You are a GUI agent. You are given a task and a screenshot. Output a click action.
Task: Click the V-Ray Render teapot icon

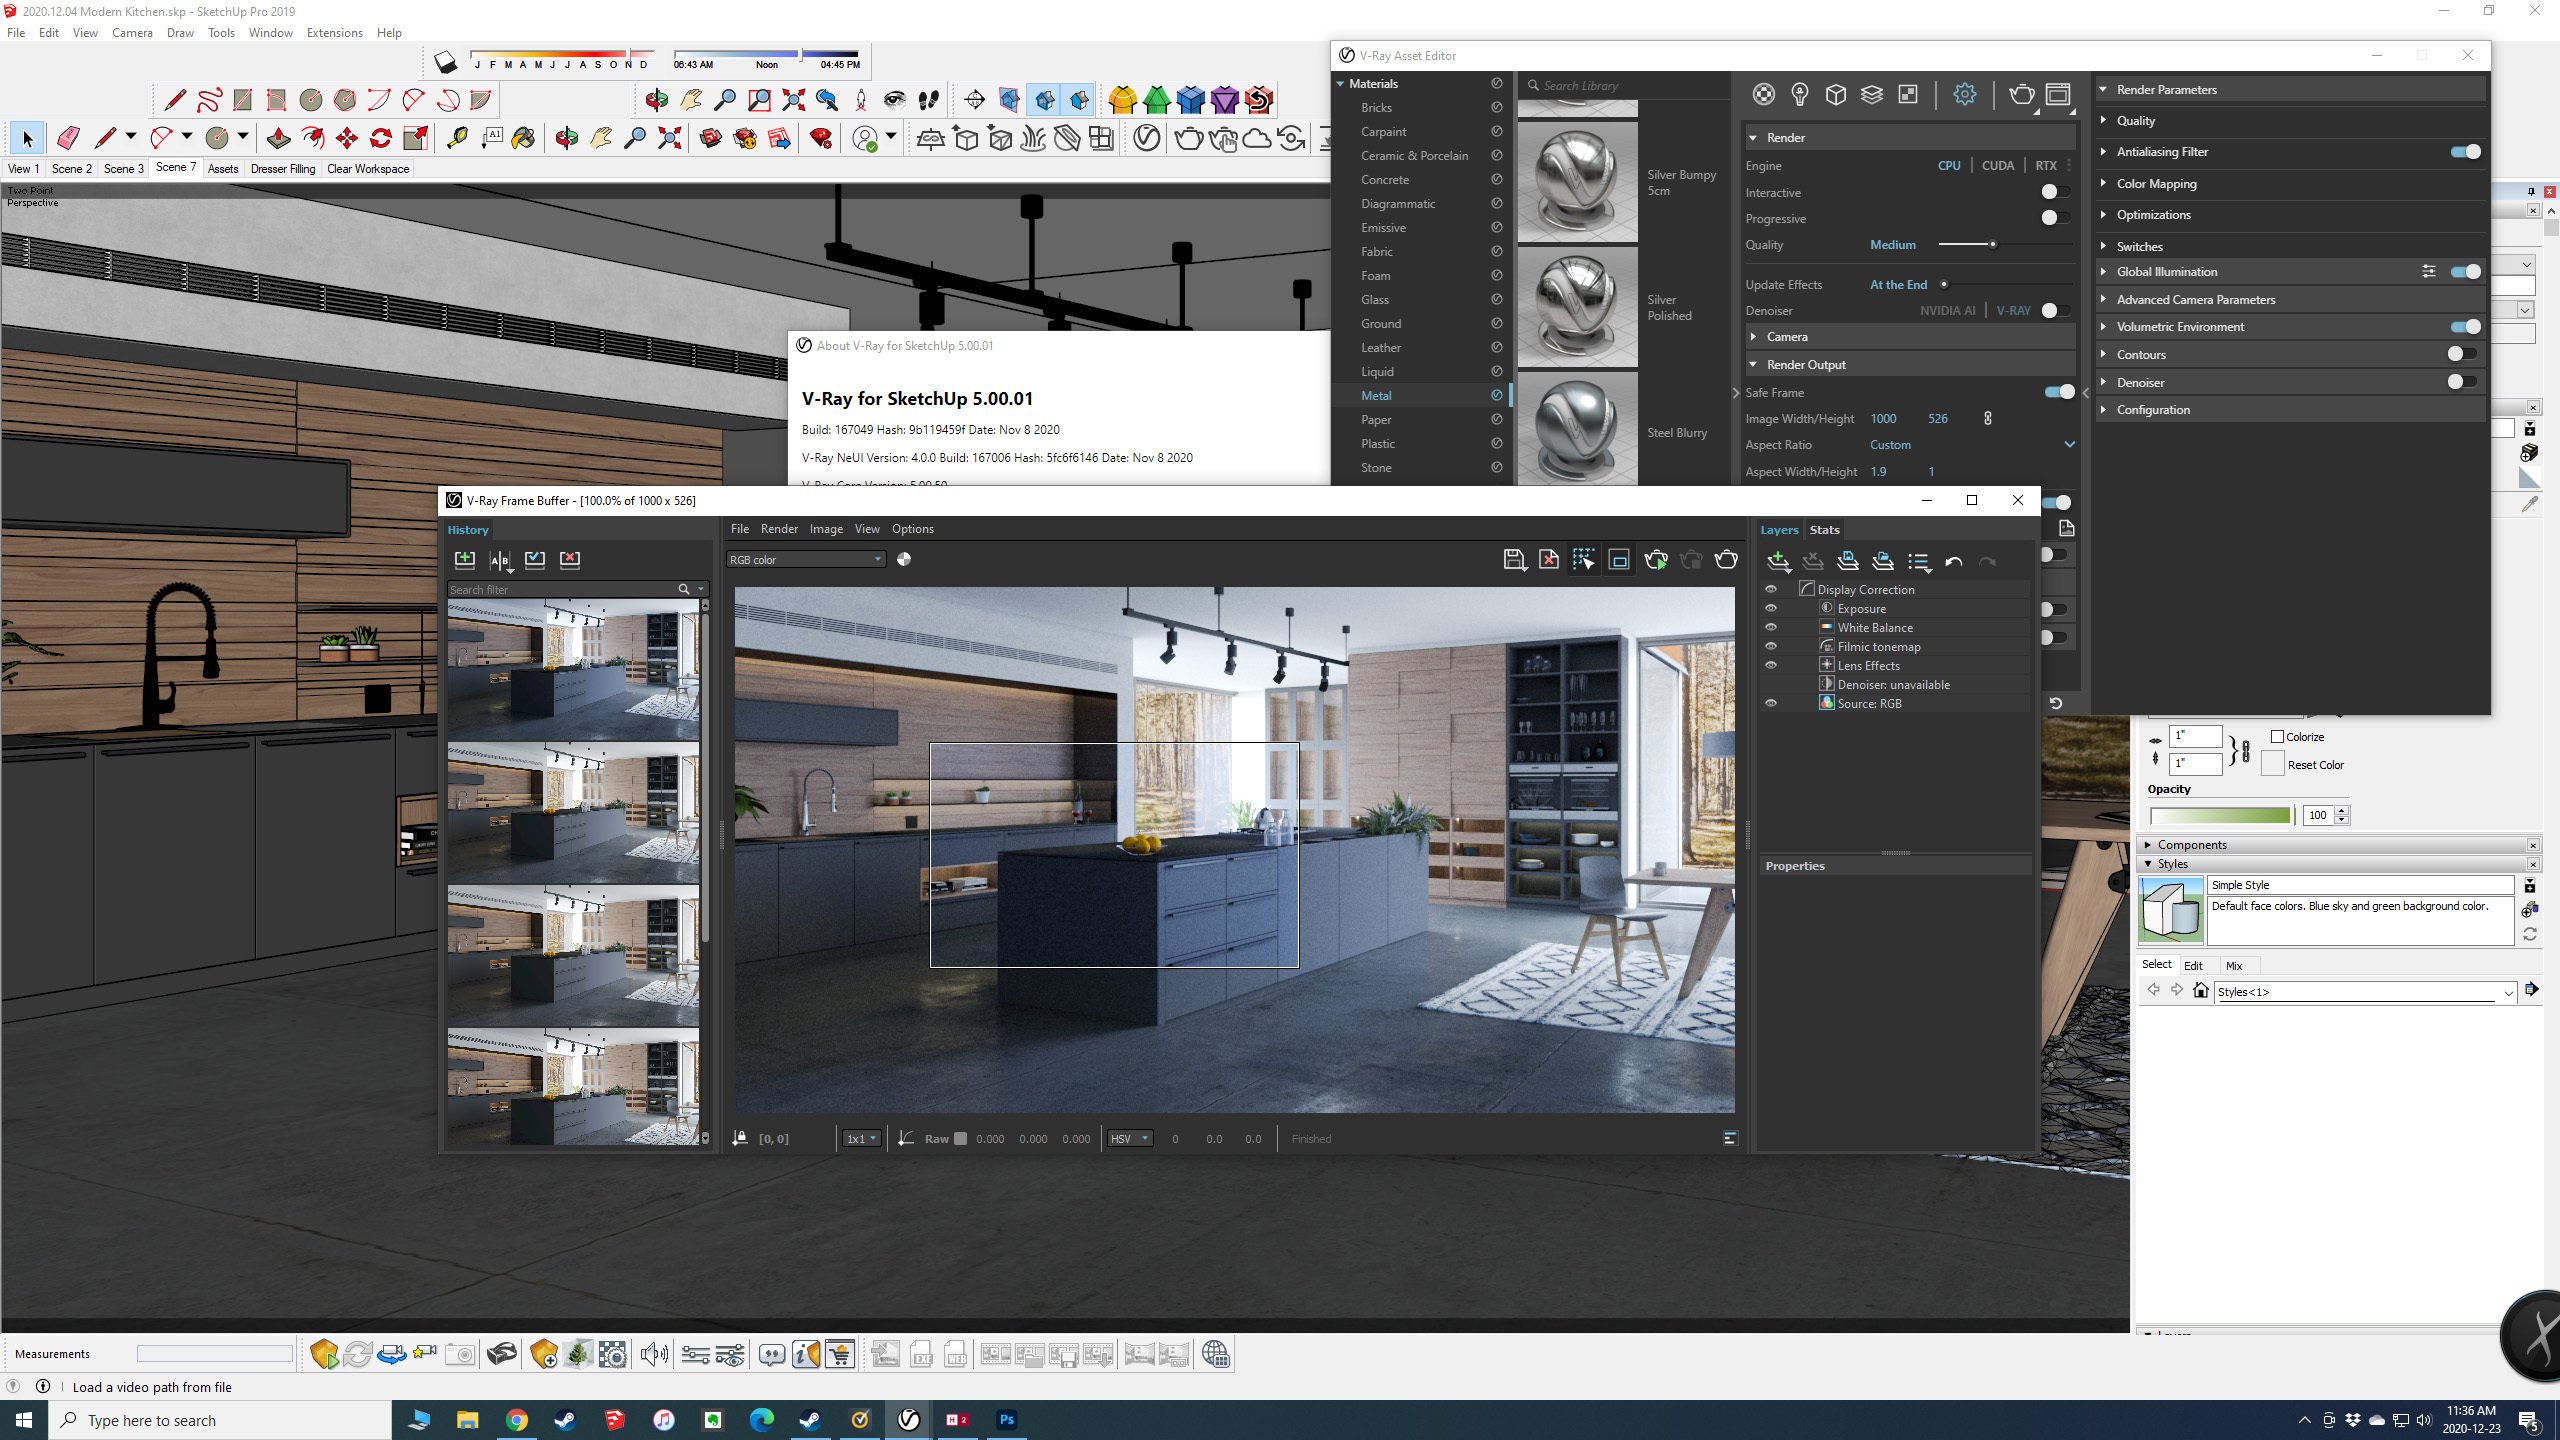tap(1188, 138)
